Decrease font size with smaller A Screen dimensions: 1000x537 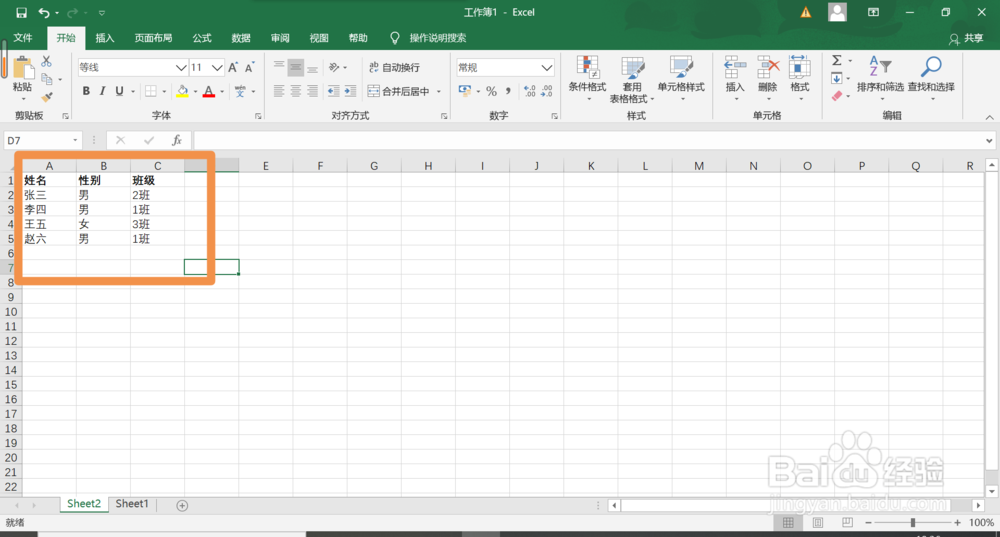[x=249, y=68]
